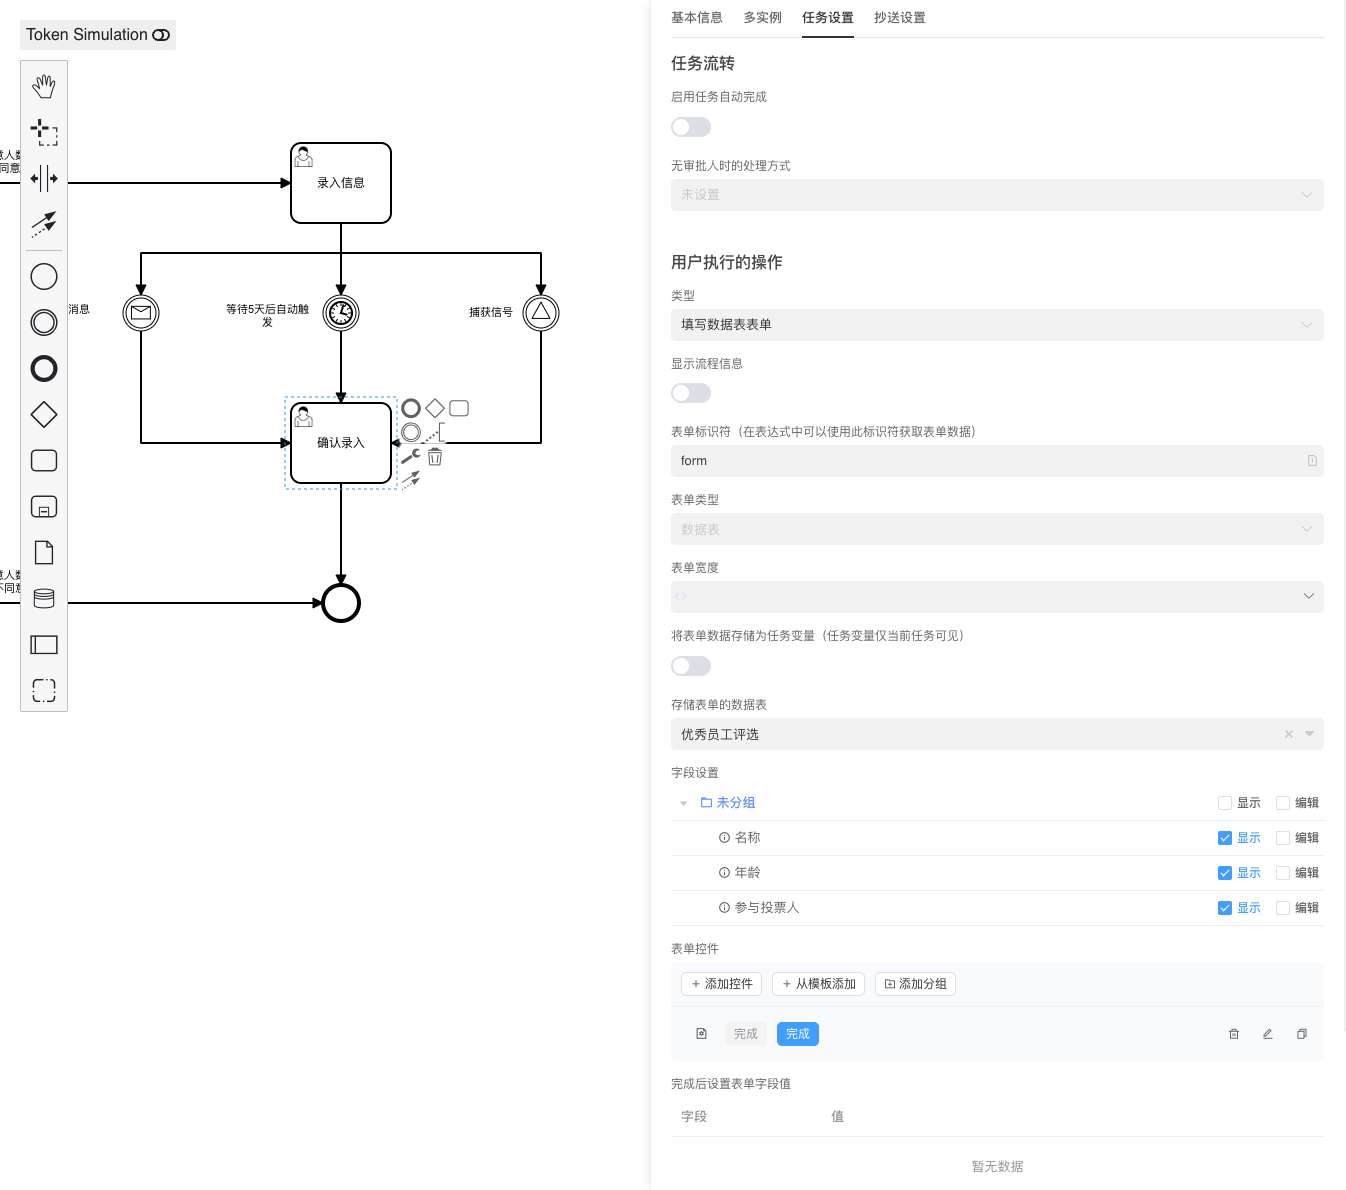The height and width of the screenshot is (1190, 1346).
Task: Open the 类型 dropdown showing 填写数据表表单
Action: (x=996, y=325)
